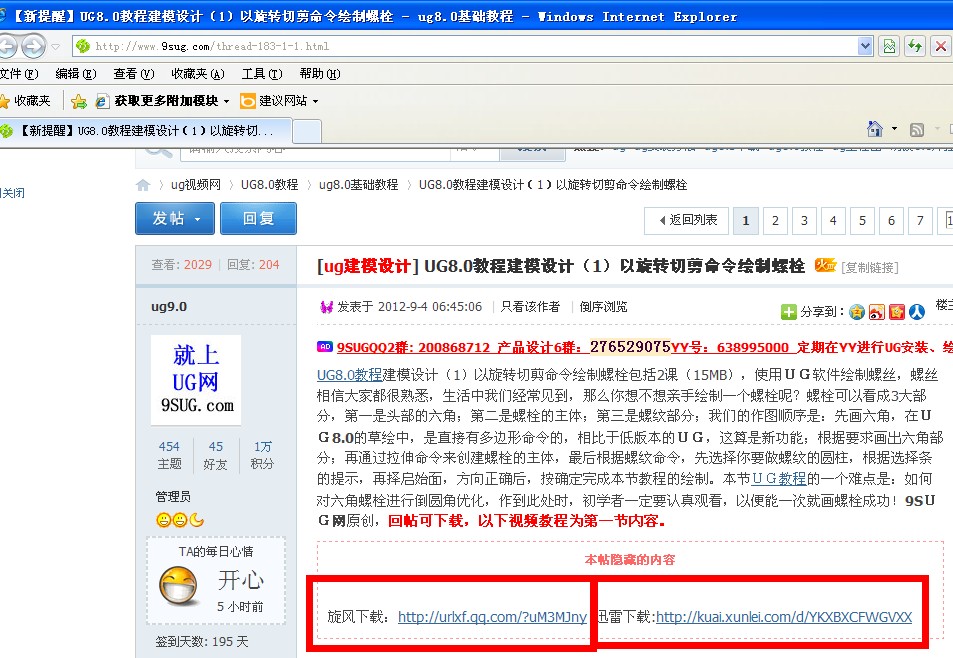Open the ug9.0 author profile name
953x658 pixels.
tap(169, 307)
